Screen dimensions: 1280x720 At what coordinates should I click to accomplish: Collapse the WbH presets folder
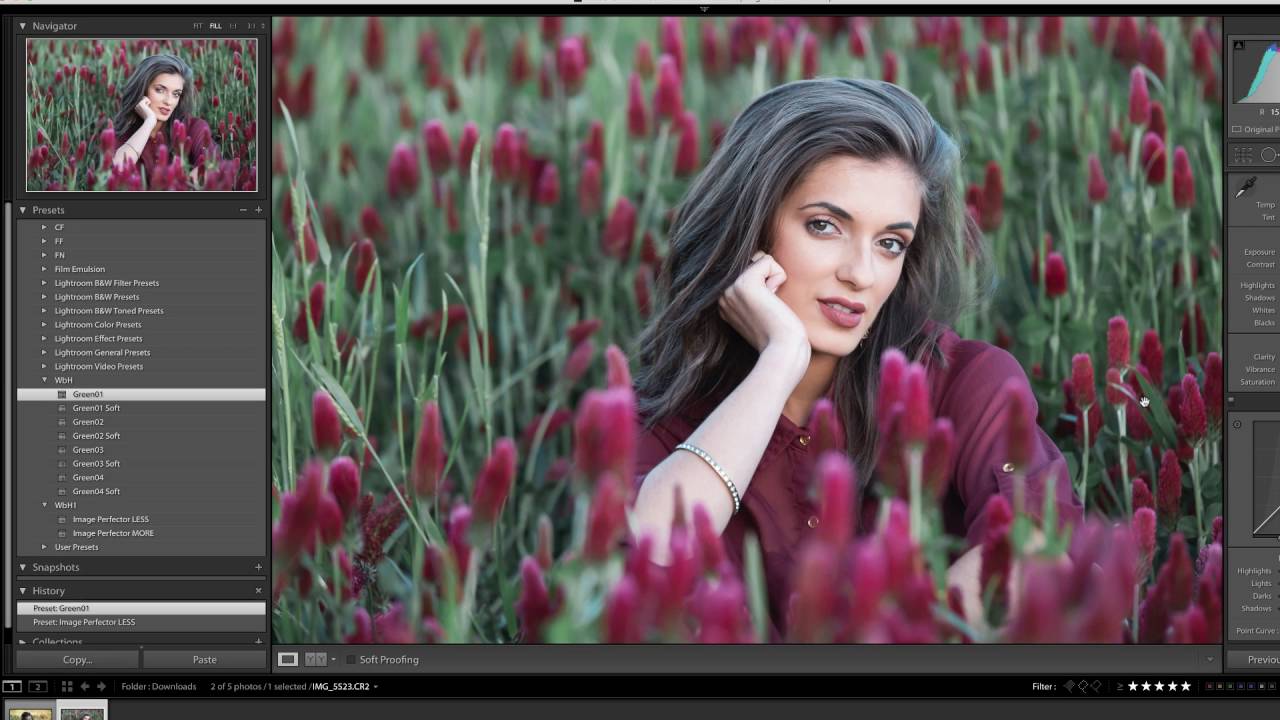44,380
